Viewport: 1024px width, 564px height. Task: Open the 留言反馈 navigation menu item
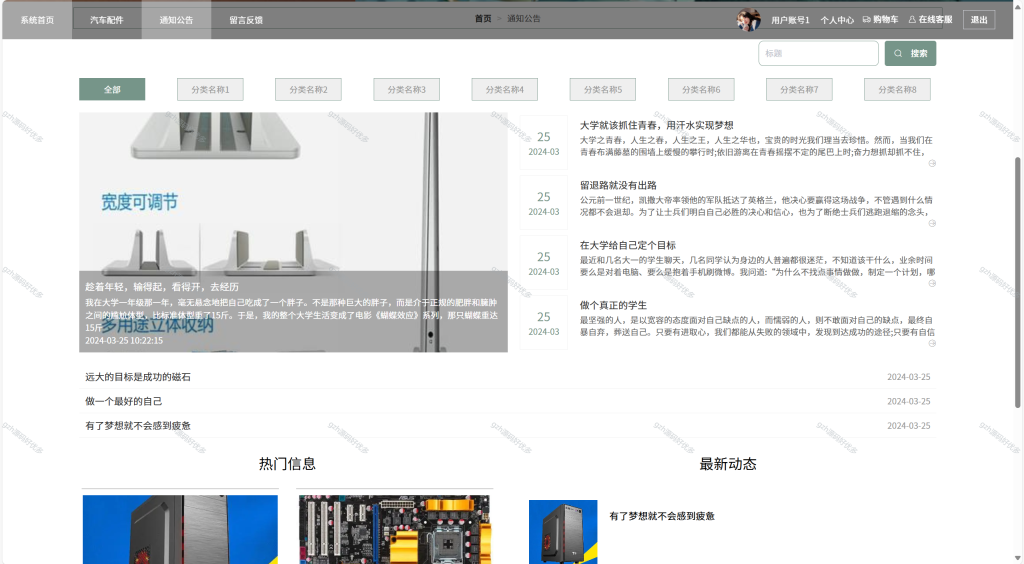coord(246,20)
